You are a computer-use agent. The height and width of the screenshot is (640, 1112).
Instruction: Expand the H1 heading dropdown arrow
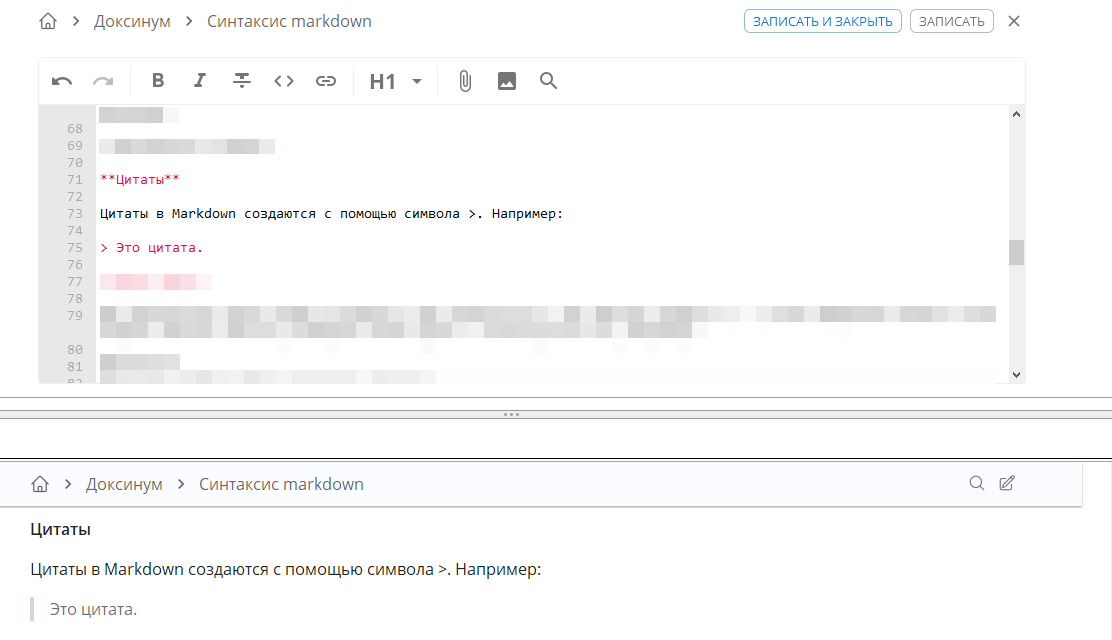(x=417, y=82)
